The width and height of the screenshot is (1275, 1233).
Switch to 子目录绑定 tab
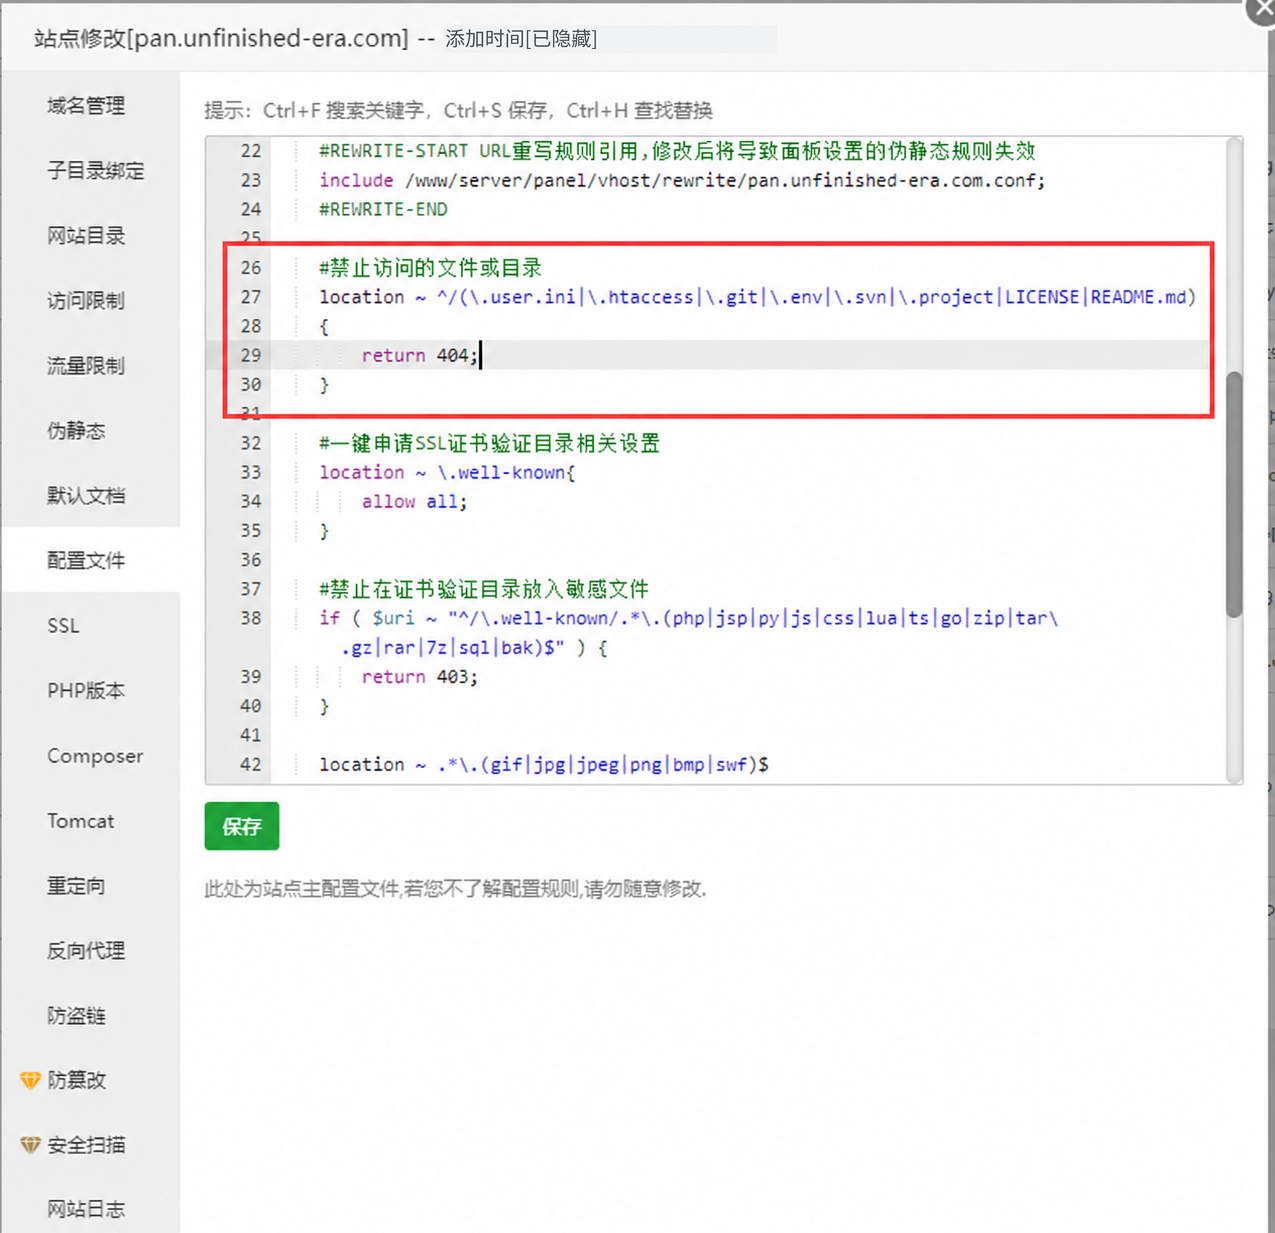(x=95, y=170)
